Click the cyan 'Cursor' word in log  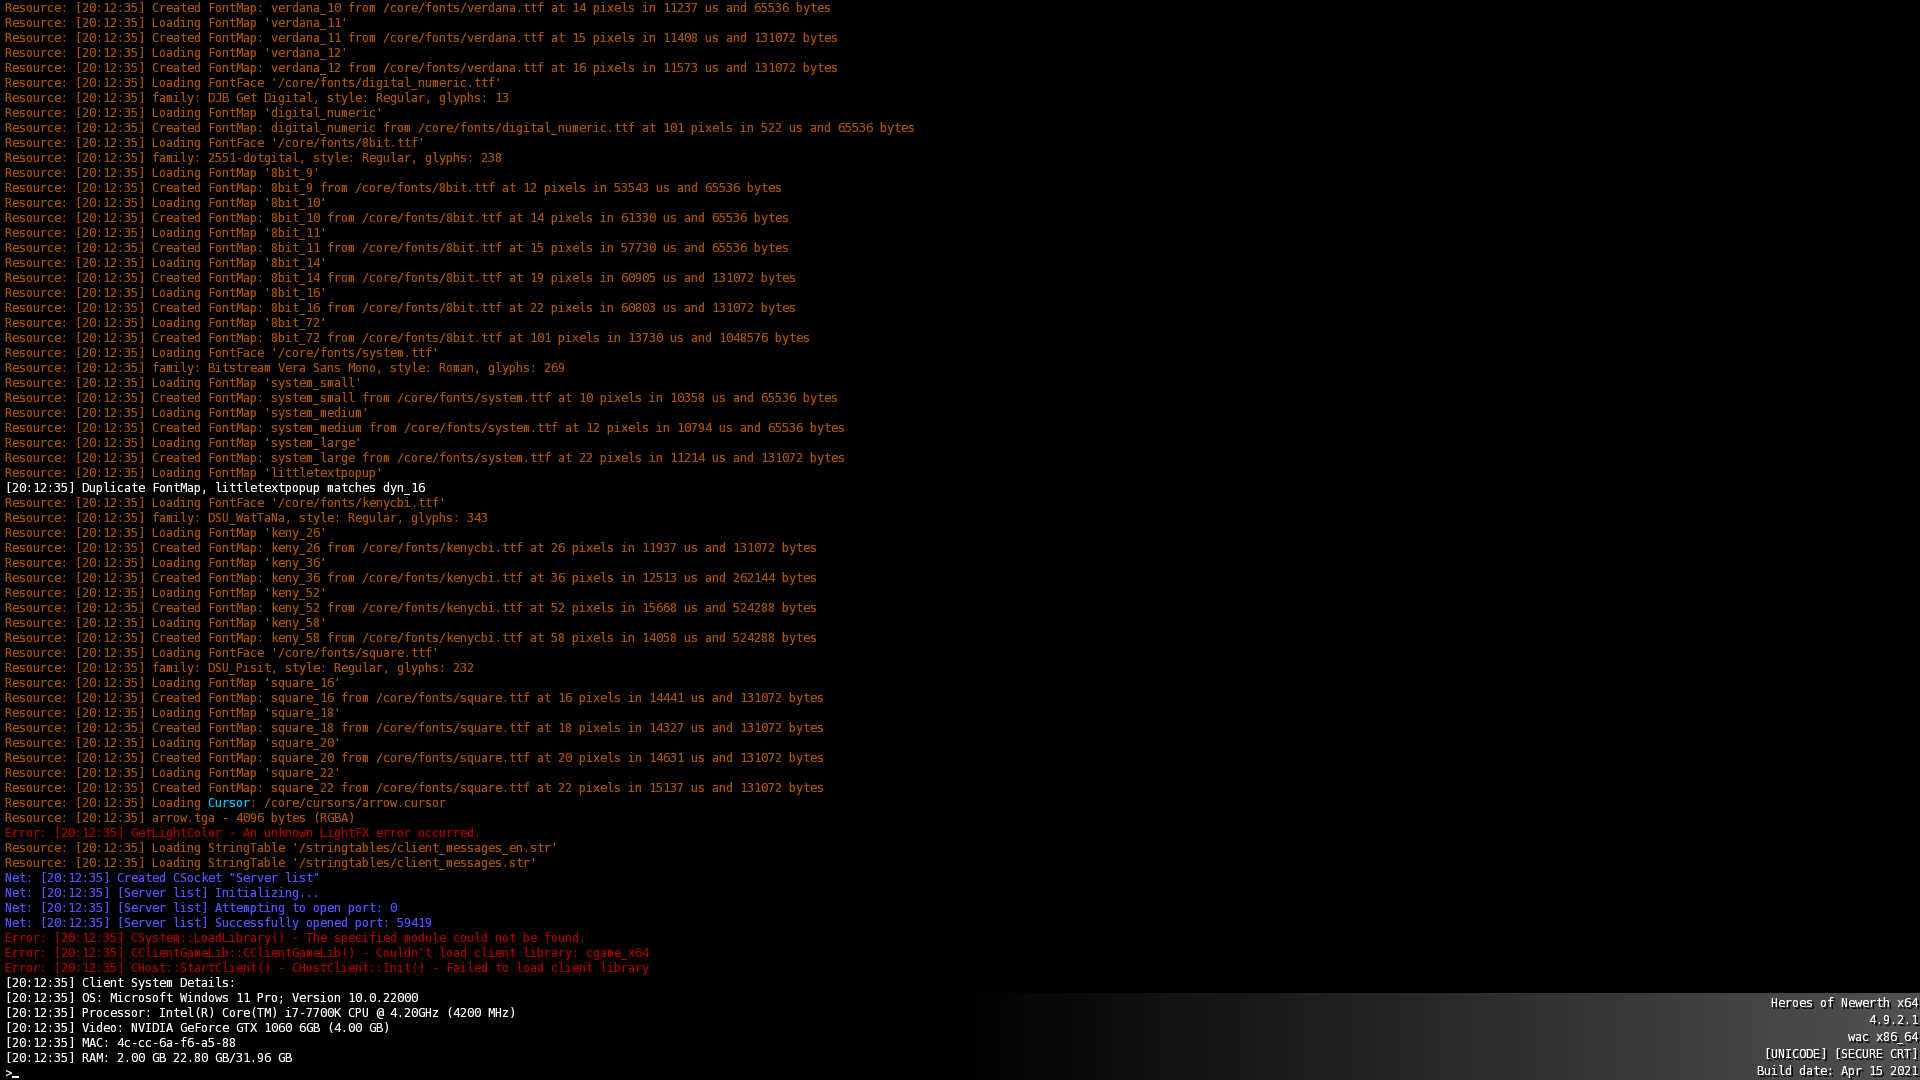228,803
